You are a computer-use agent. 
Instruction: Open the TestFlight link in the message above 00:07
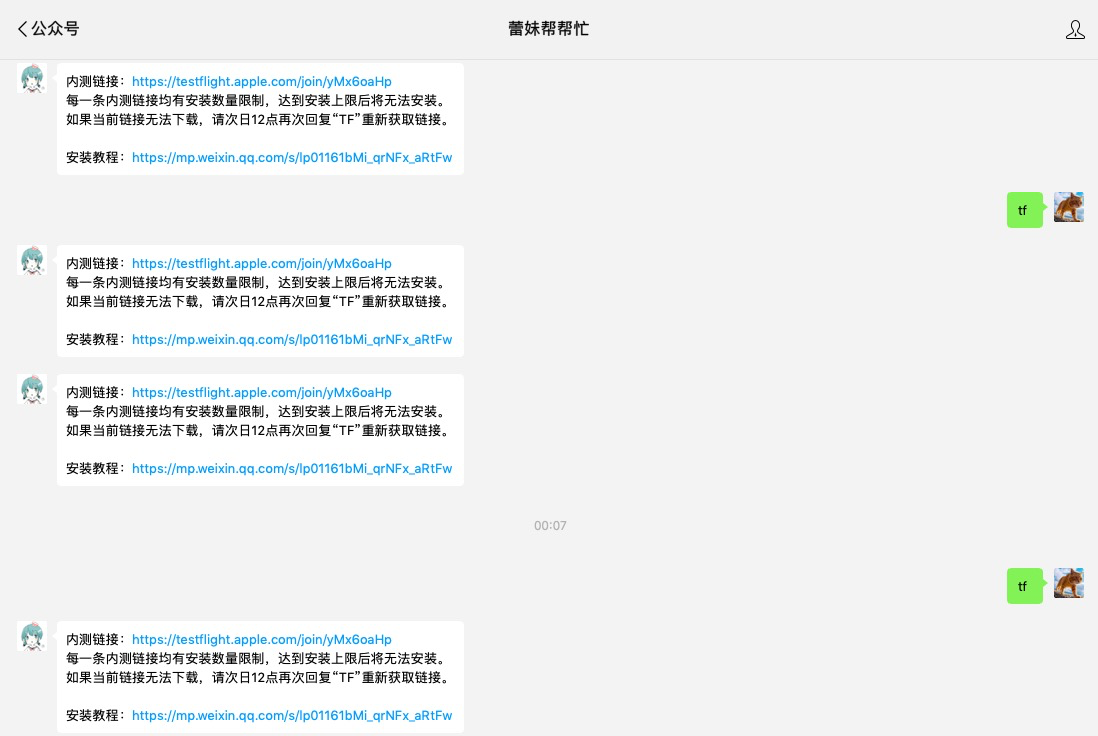[261, 393]
